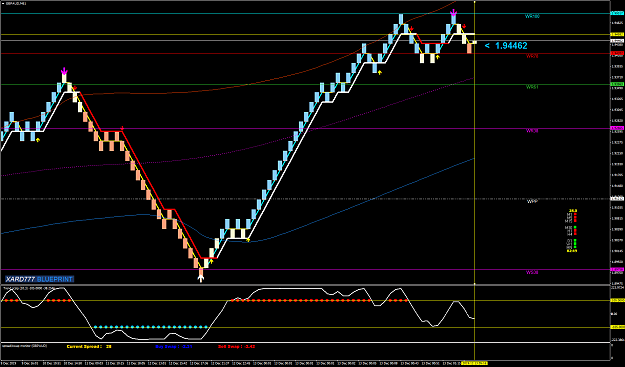Click the red pivot level label
Viewport: 625px width, 367px height.
pyautogui.click(x=532, y=56)
